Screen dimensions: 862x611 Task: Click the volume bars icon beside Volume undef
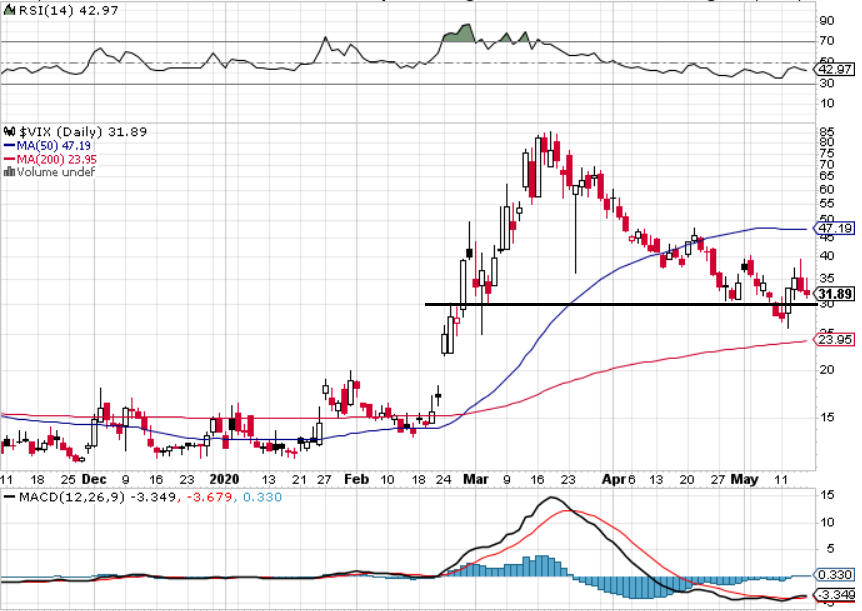[9, 172]
